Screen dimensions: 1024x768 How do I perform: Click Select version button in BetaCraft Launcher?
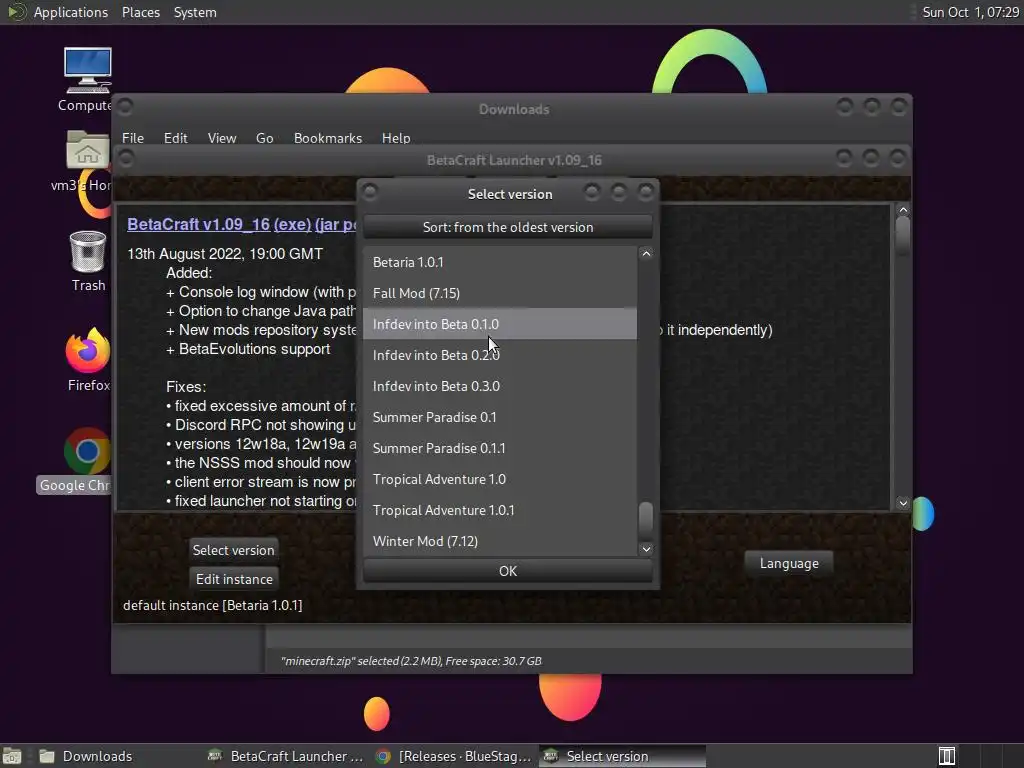[x=233, y=550]
